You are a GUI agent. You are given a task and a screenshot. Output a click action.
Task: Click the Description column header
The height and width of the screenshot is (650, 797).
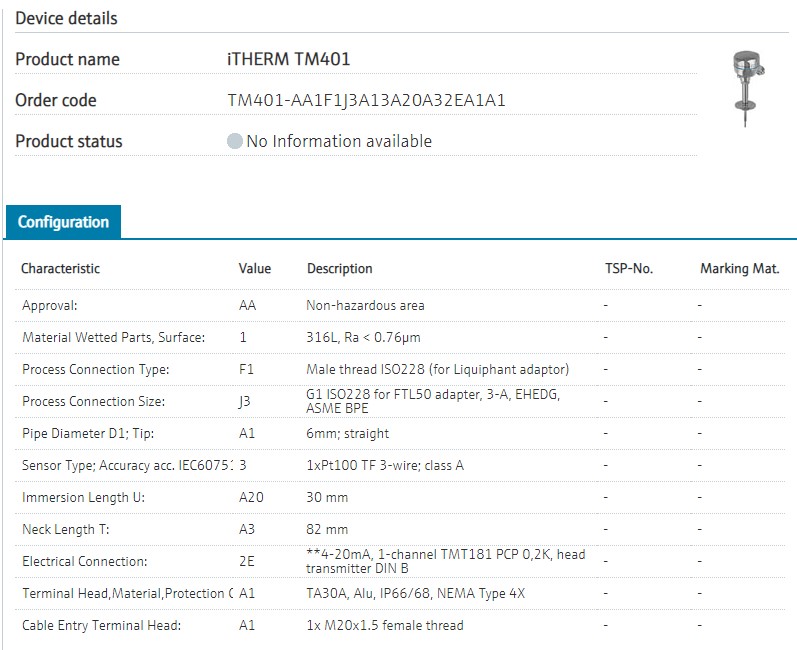339,269
